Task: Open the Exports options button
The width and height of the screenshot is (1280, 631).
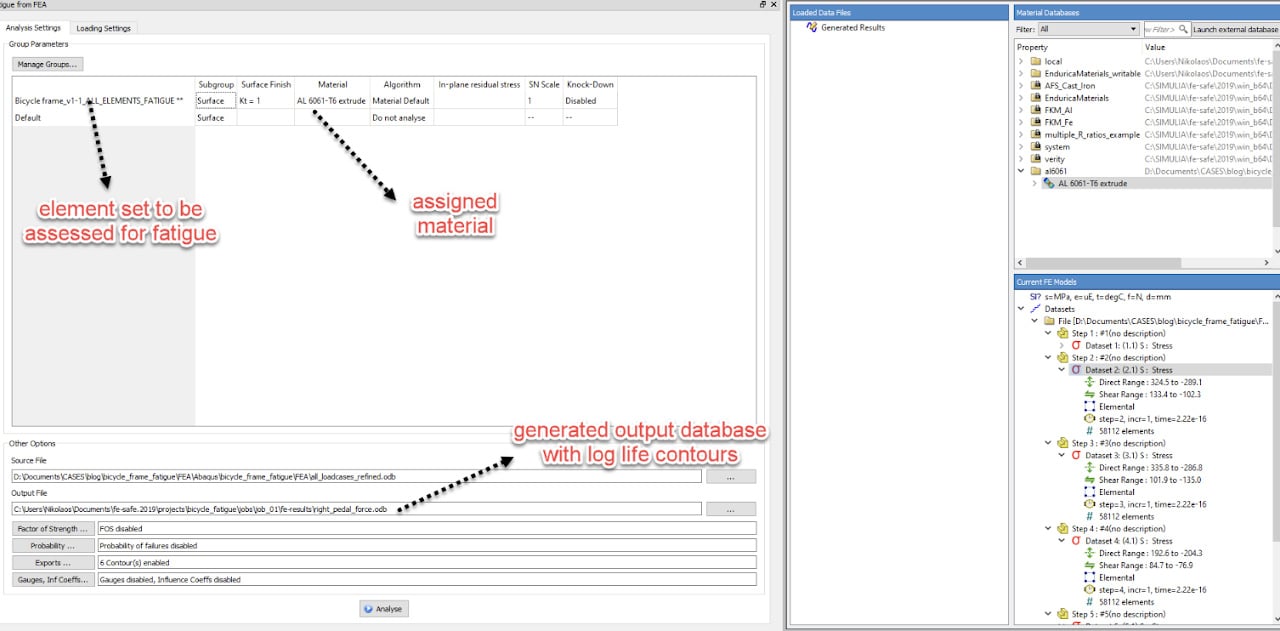Action: point(53,562)
